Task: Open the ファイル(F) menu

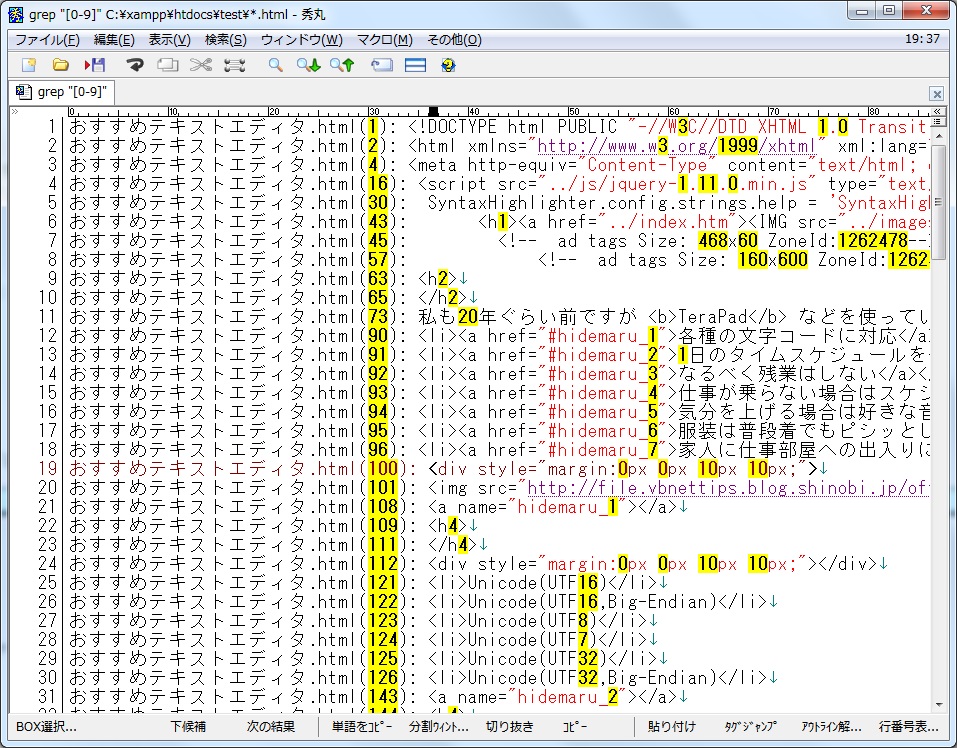Action: 48,40
